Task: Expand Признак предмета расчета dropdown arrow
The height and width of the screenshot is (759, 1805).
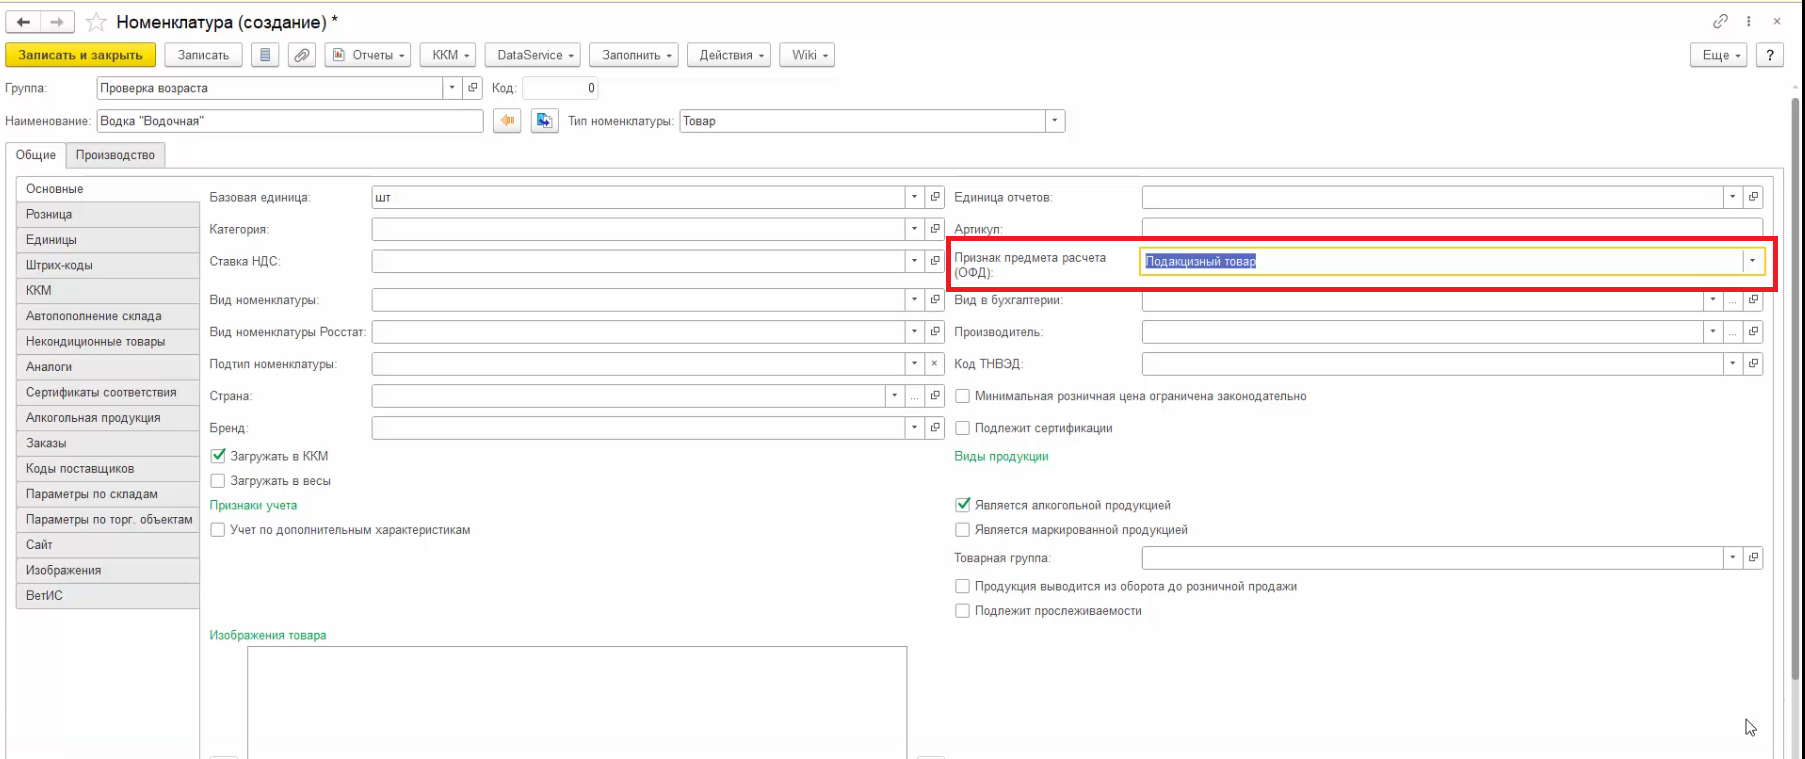Action: [x=1752, y=261]
